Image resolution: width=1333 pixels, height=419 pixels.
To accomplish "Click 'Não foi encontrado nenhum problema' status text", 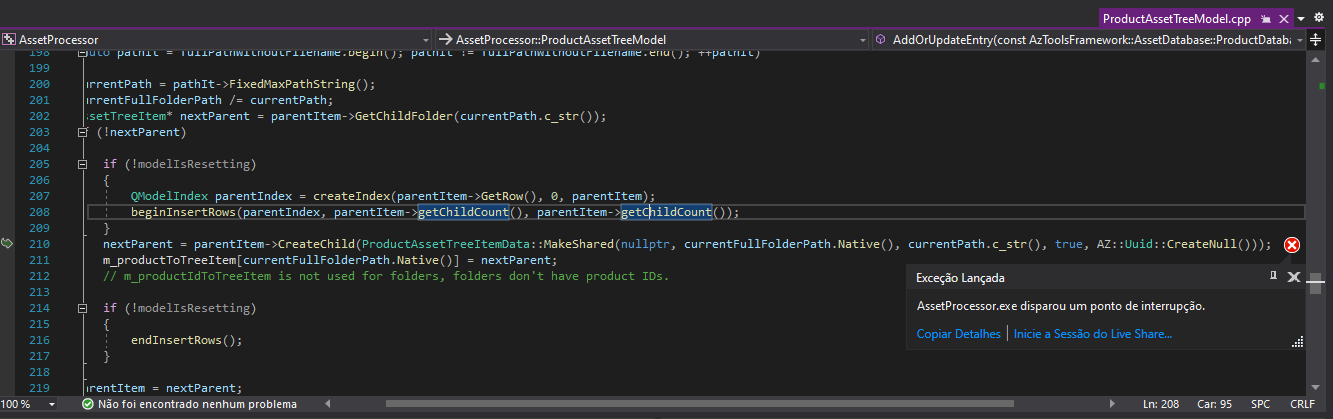I will click(x=197, y=404).
